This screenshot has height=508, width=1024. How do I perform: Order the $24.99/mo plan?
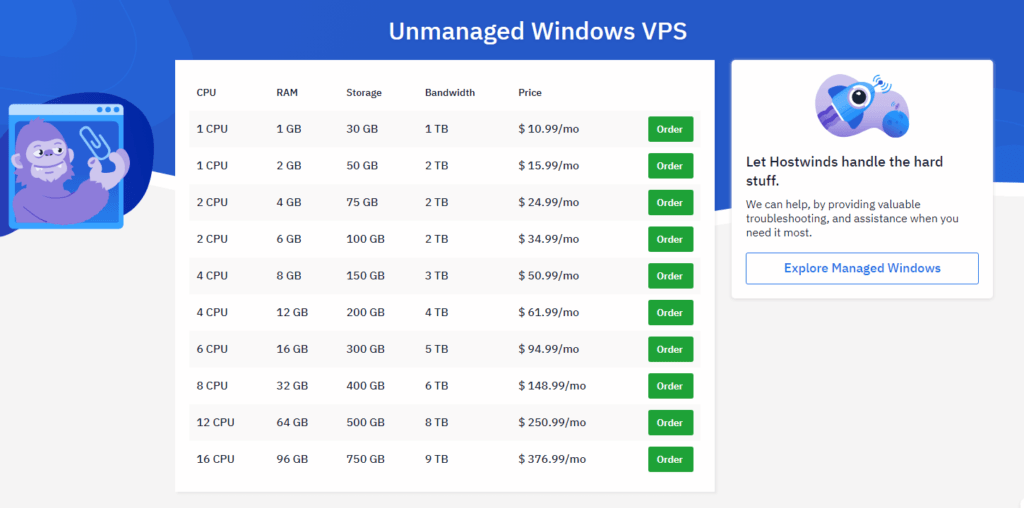(670, 202)
